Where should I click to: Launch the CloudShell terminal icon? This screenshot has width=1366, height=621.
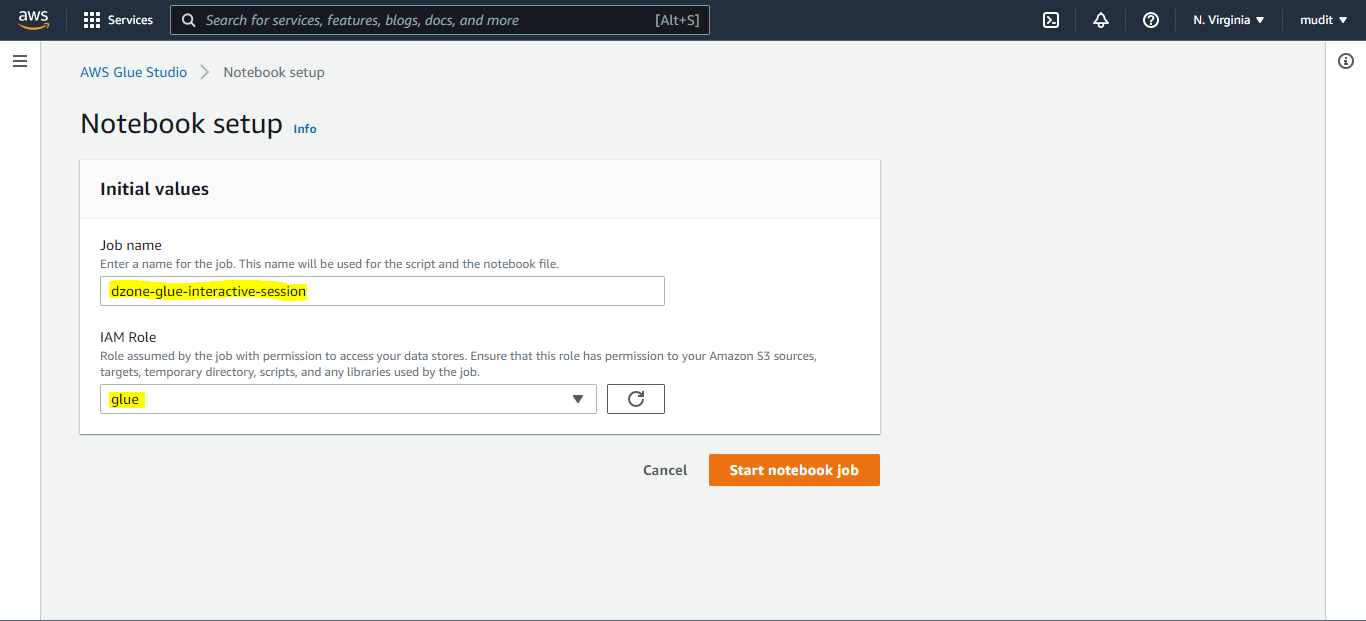pos(1051,20)
